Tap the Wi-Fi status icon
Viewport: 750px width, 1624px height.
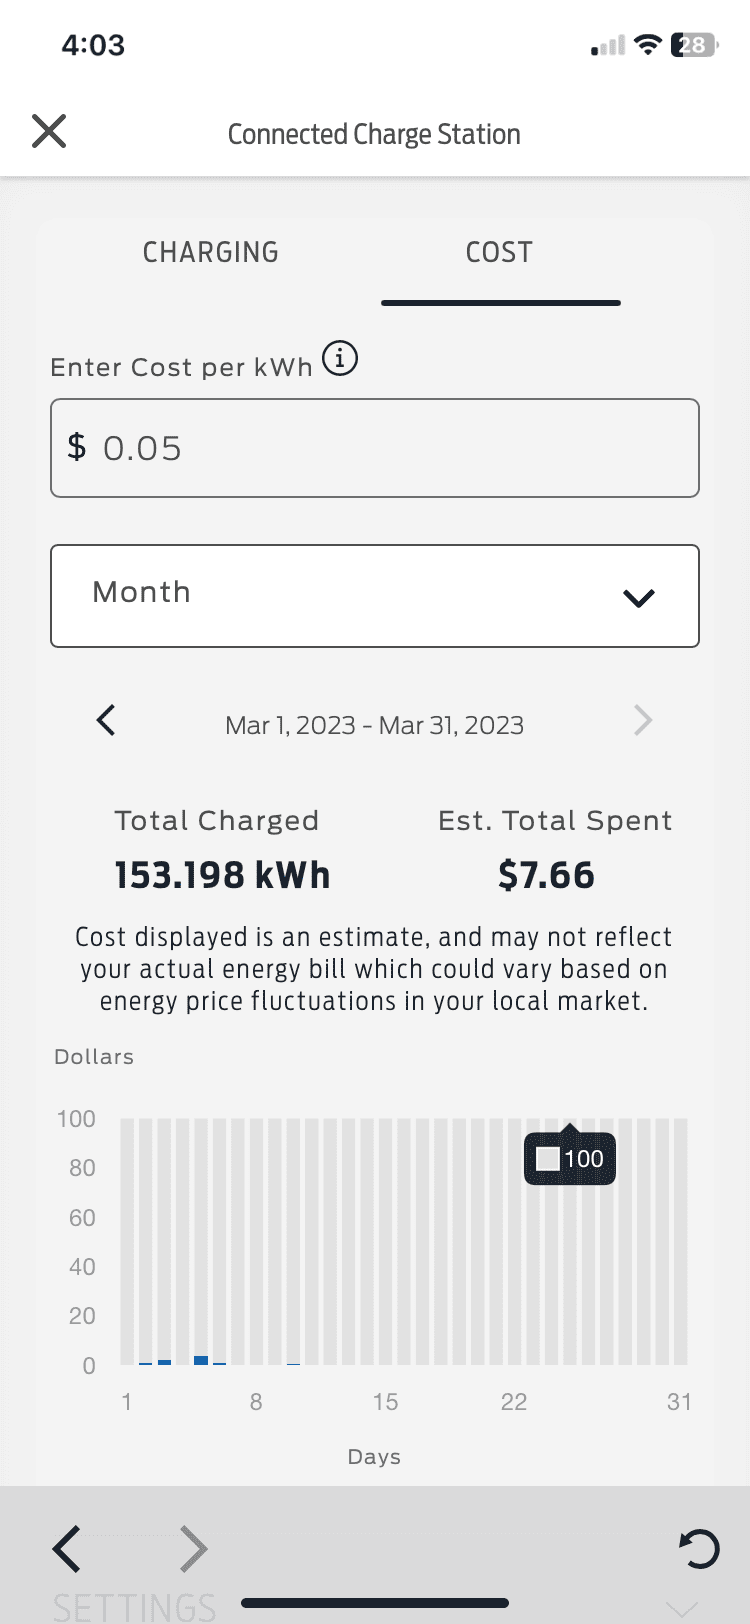[x=649, y=45]
